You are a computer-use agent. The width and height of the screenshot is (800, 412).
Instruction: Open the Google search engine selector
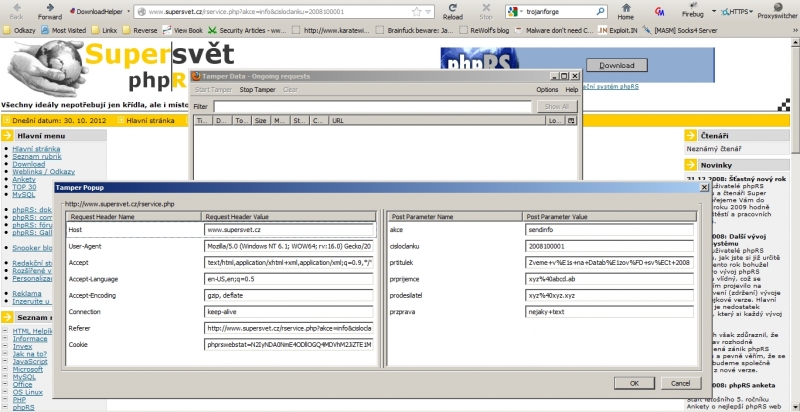(513, 11)
